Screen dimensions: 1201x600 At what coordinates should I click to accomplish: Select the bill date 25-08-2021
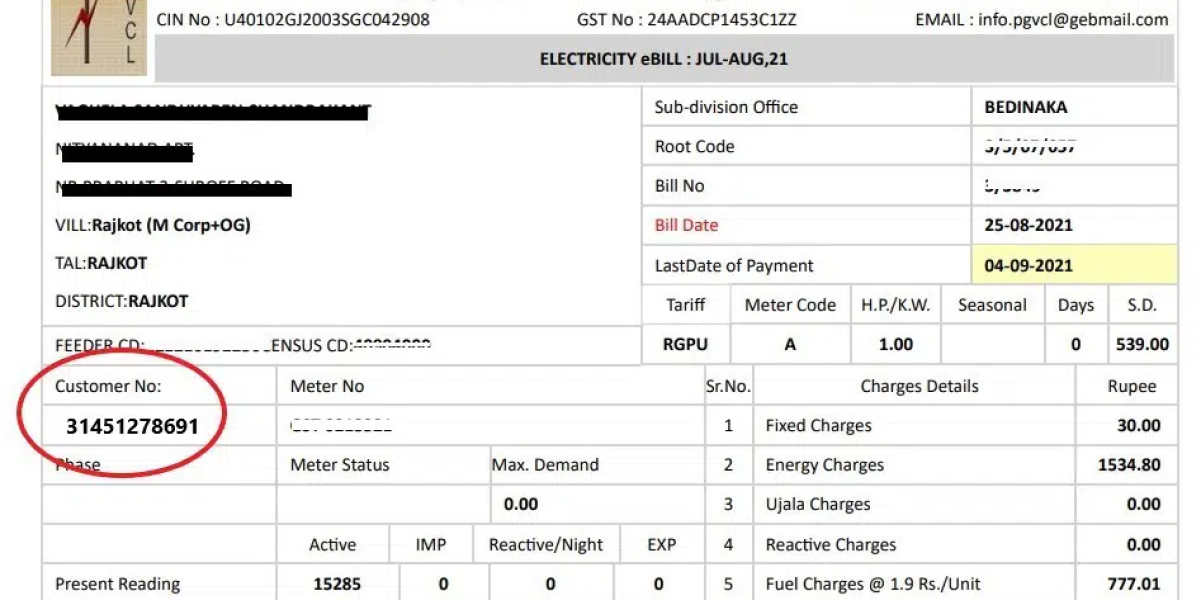1028,225
